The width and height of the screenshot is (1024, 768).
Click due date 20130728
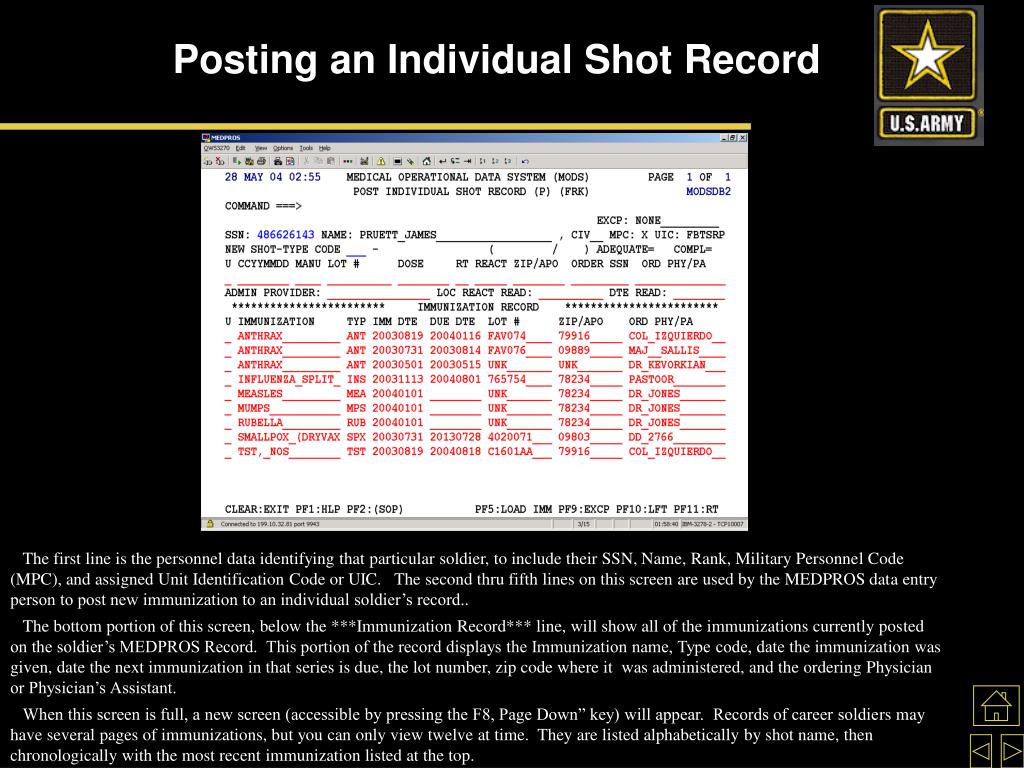point(455,437)
